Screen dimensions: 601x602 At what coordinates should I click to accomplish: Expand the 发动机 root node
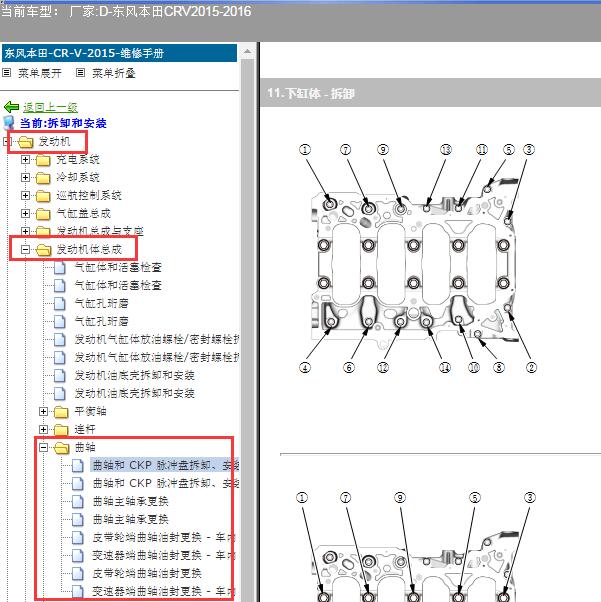coord(5,142)
